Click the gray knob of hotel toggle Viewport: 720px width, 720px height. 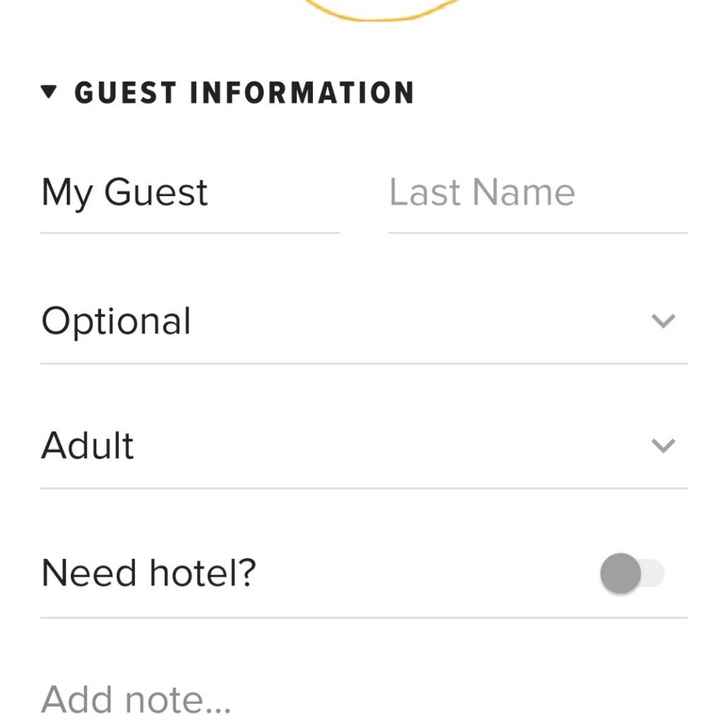coord(620,573)
